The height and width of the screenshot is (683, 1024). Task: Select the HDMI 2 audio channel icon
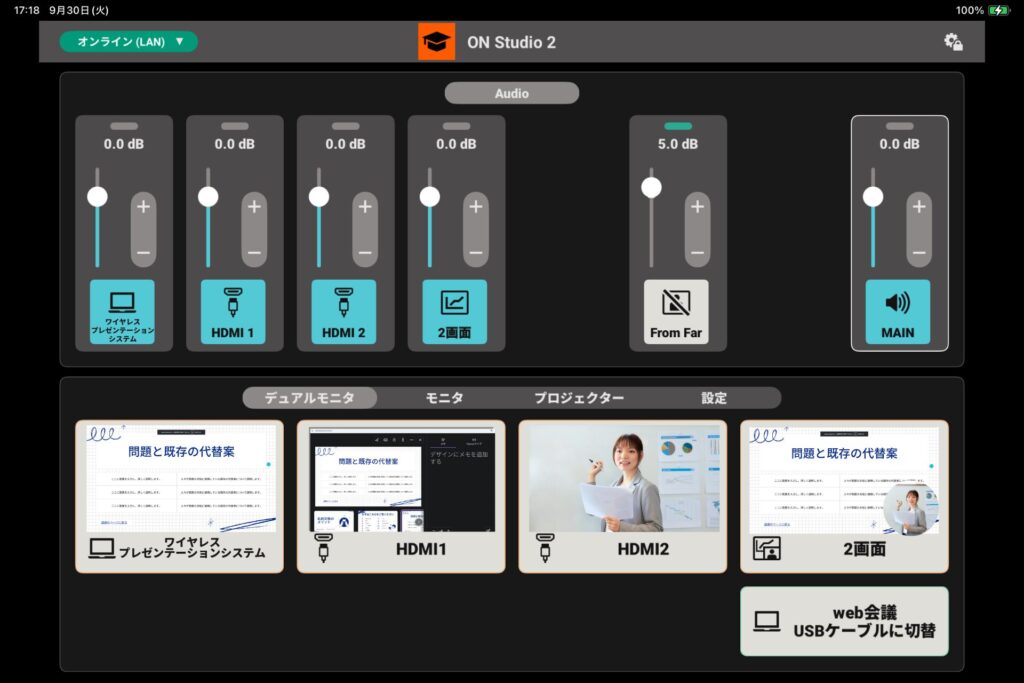point(344,312)
